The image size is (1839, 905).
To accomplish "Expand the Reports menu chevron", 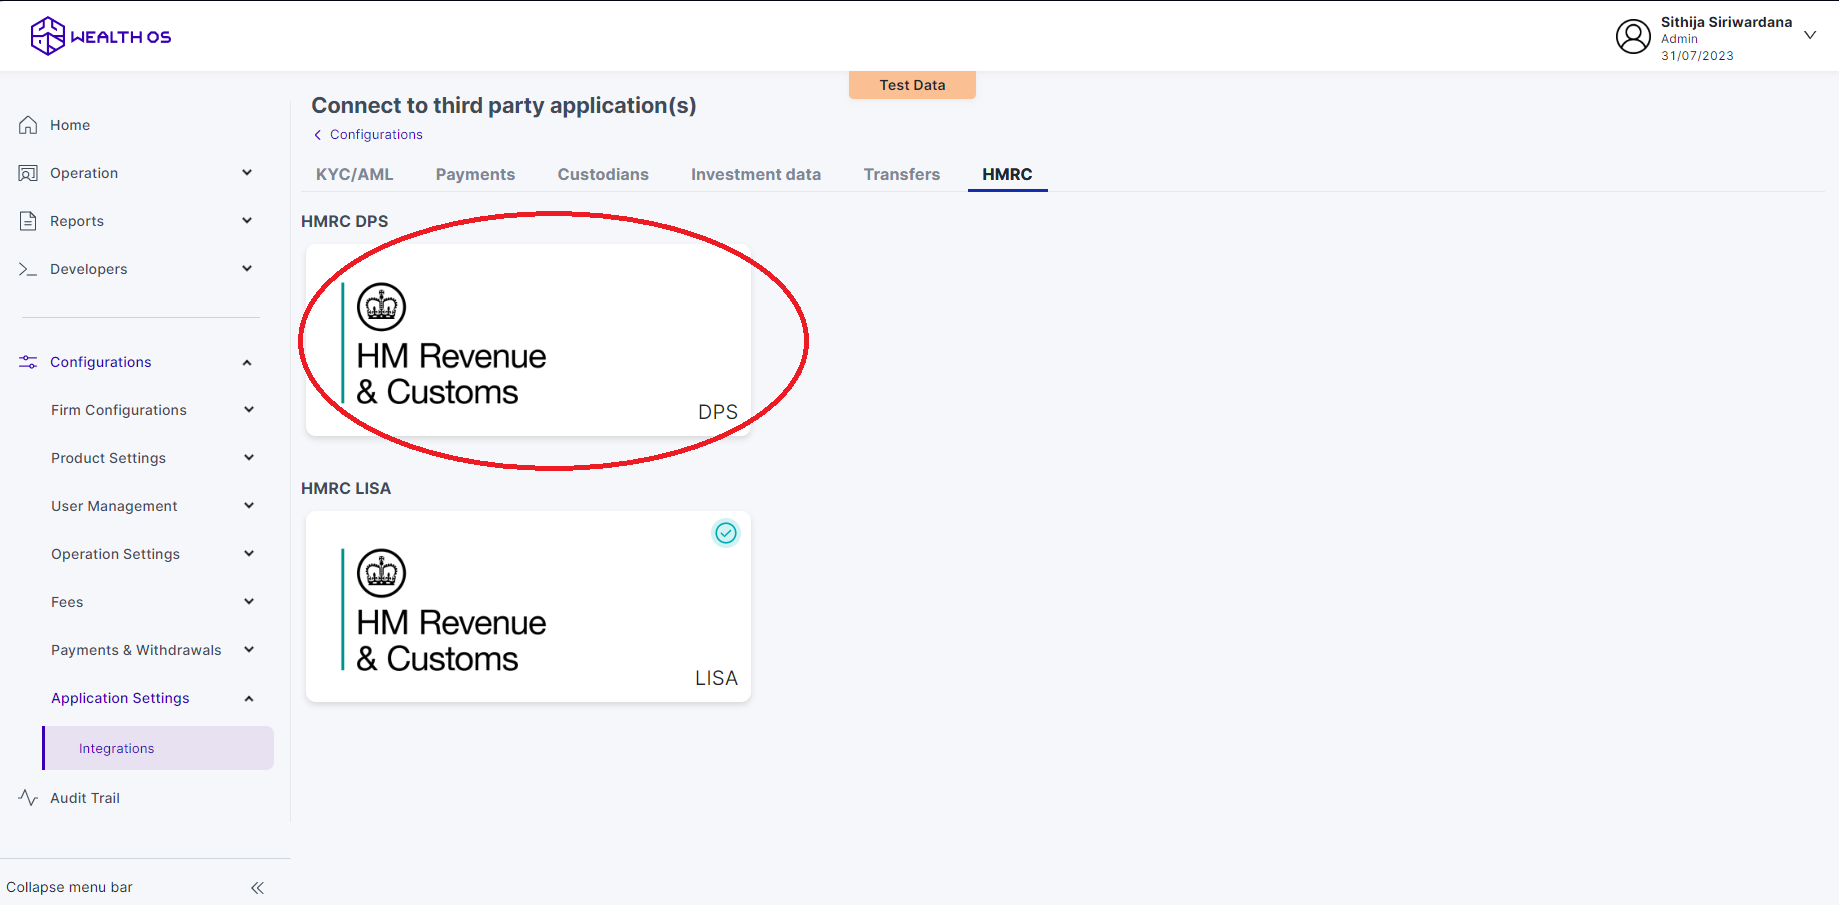I will pyautogui.click(x=247, y=221).
